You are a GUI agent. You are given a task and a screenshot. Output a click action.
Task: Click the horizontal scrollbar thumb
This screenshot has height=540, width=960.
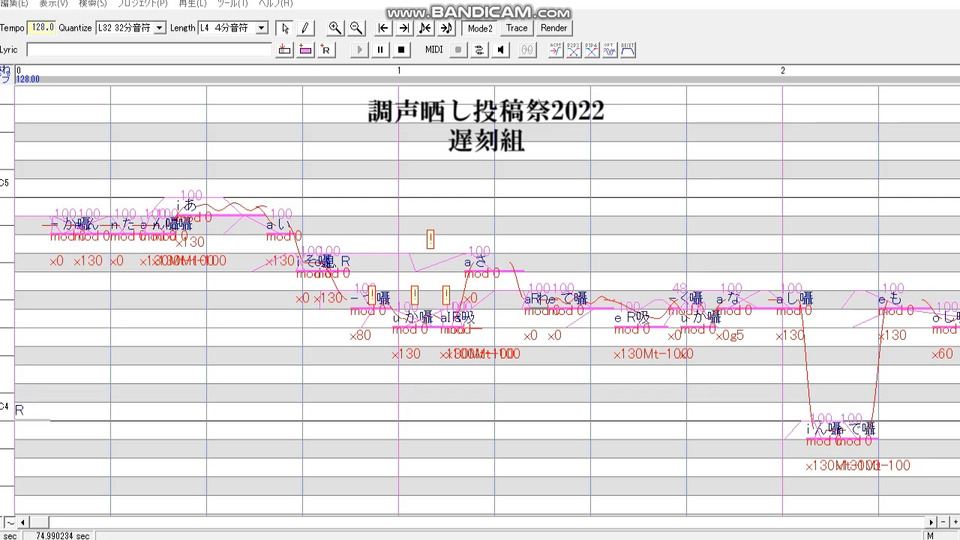click(39, 522)
